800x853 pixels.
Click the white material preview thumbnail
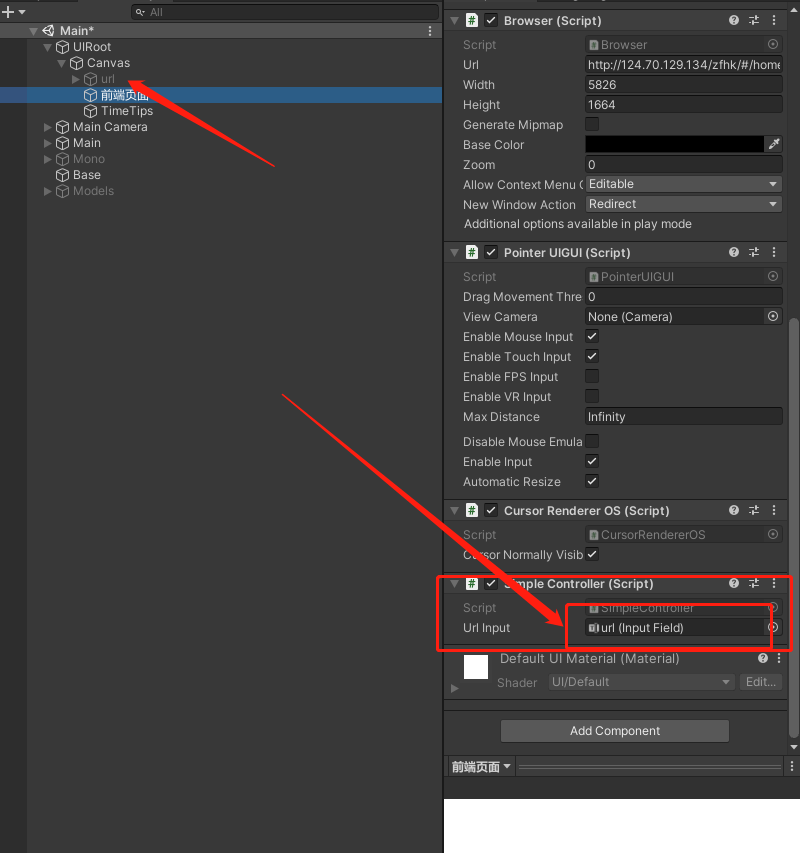[x=475, y=666]
